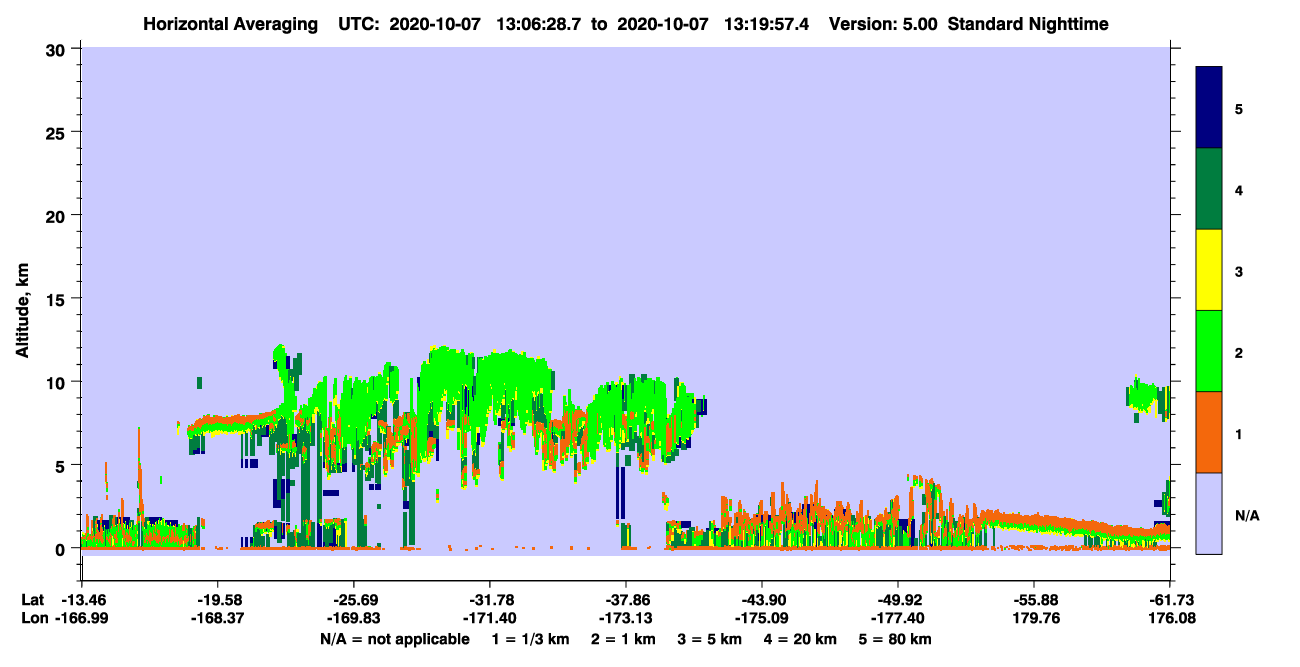Image resolution: width=1300 pixels, height=667 pixels.
Task: Click the '2 = 1 km' legend text
Action: pos(623,639)
